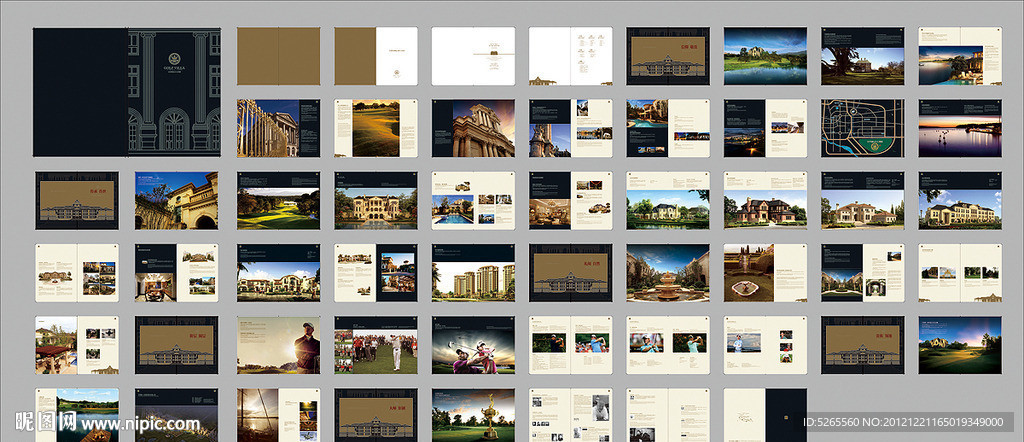This screenshot has width=1024, height=442.
Task: Click the Golf Villa emblem on the dark cover
Action: [174, 58]
